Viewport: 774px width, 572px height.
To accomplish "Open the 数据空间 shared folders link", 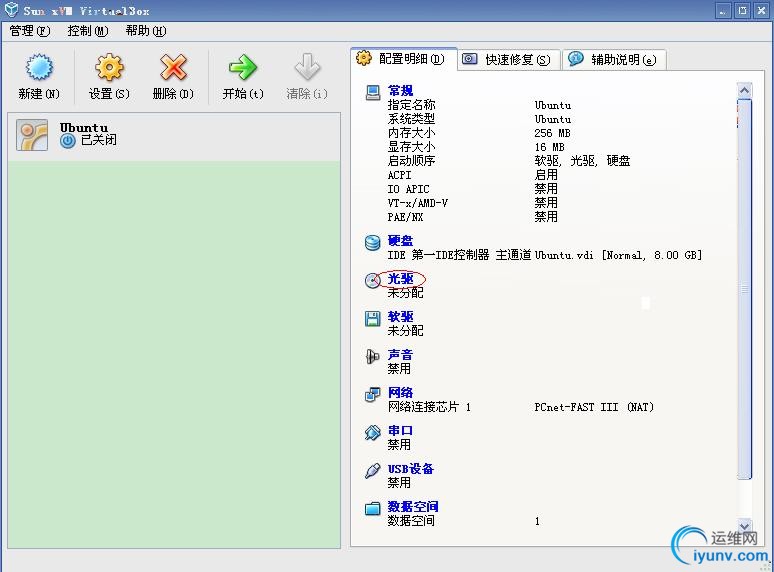I will tap(413, 507).
